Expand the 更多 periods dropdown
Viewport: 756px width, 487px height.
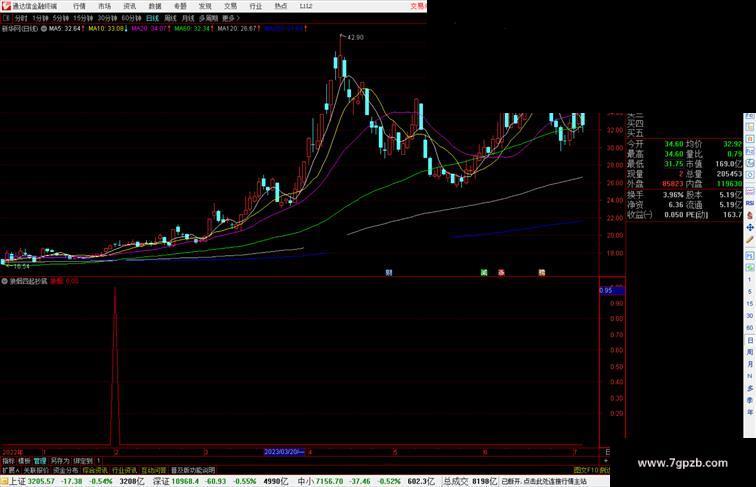(231, 18)
